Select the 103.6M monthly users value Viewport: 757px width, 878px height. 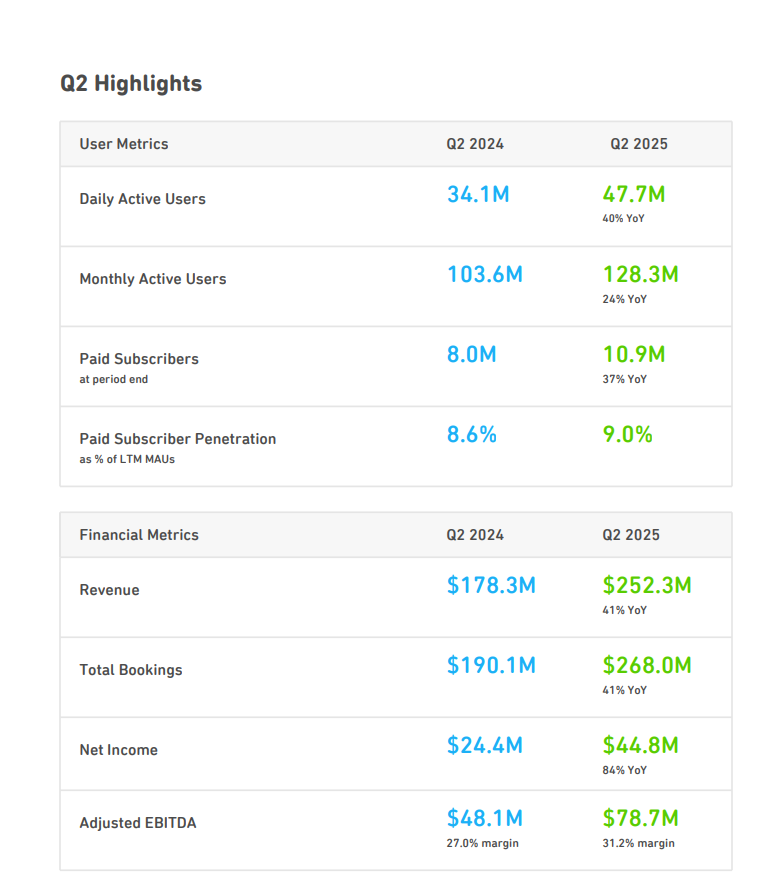click(484, 274)
